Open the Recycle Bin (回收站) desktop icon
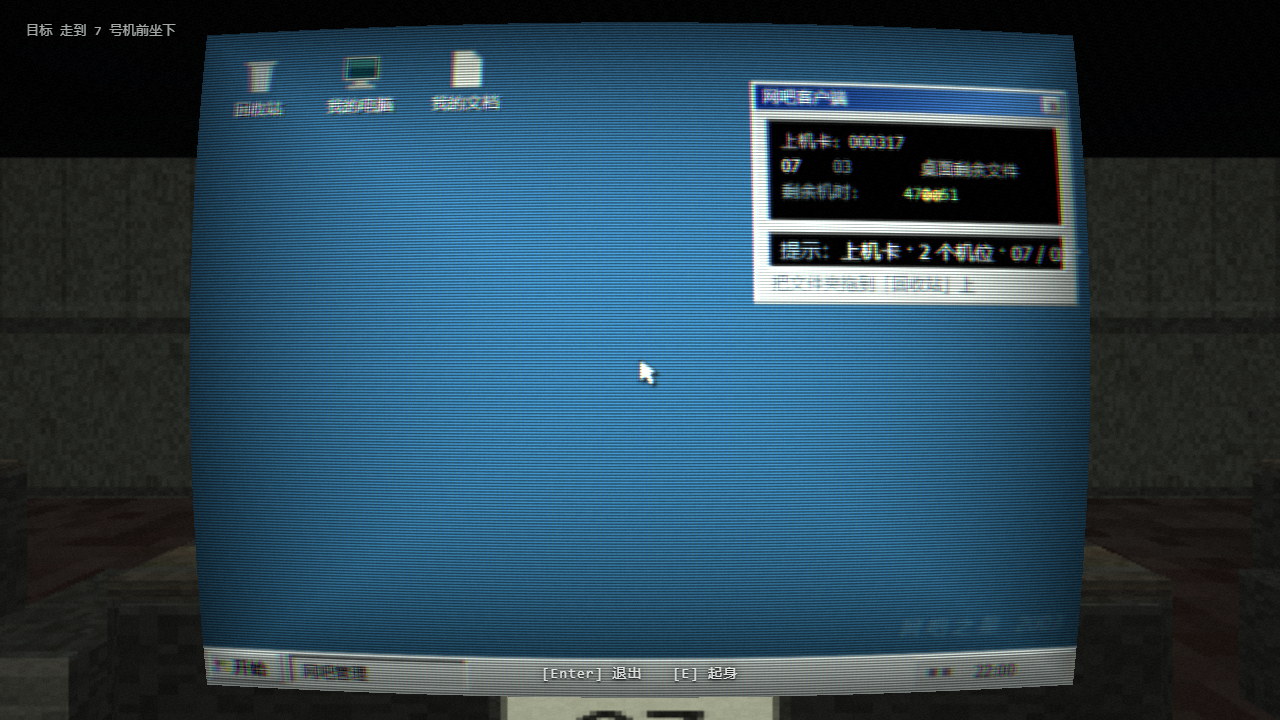1280x720 pixels. [x=259, y=88]
